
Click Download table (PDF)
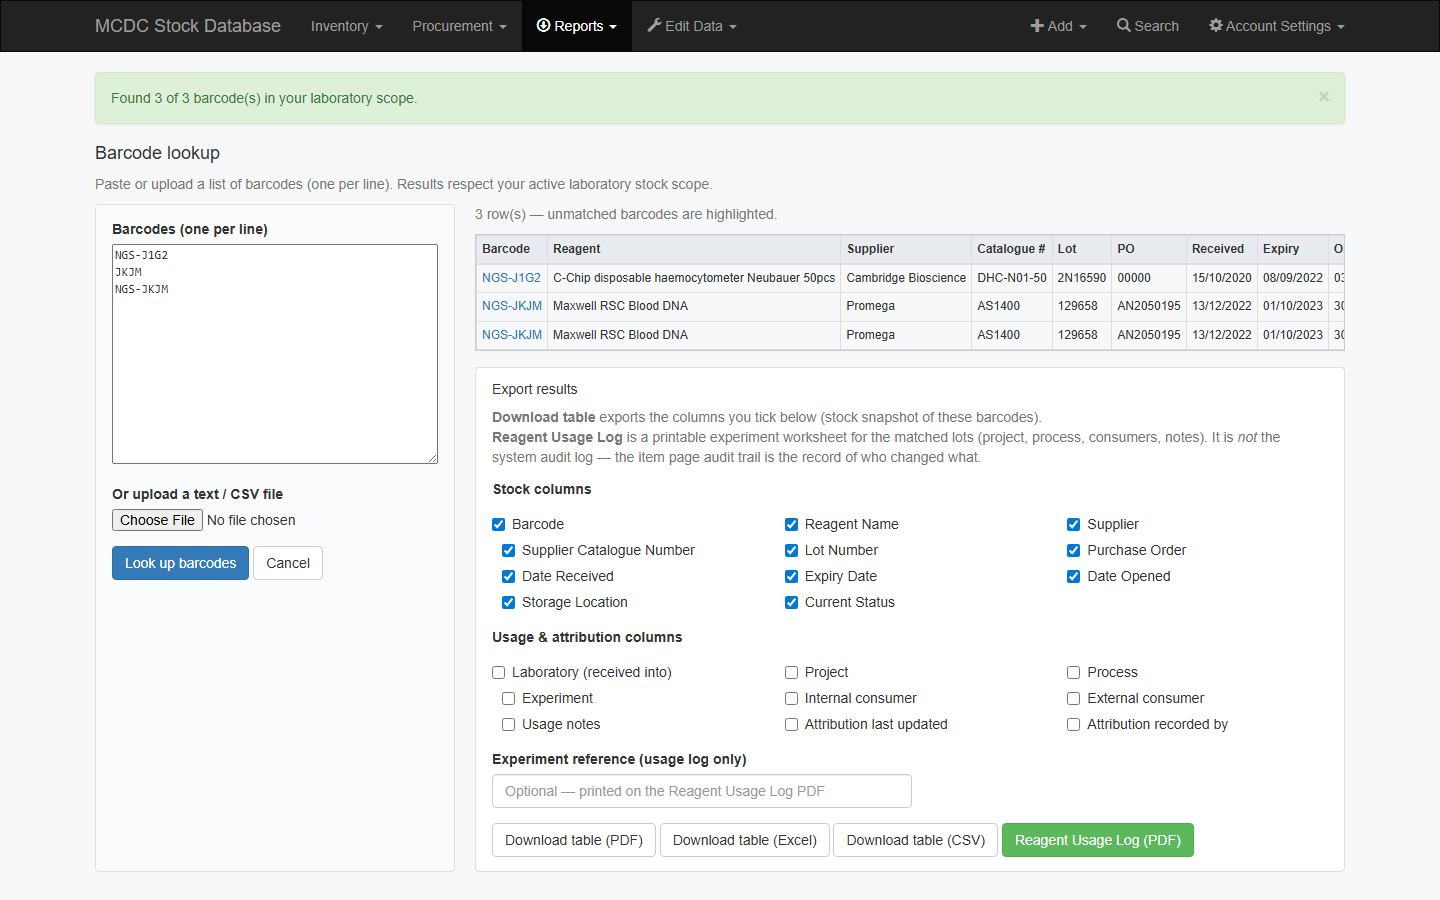coord(574,840)
